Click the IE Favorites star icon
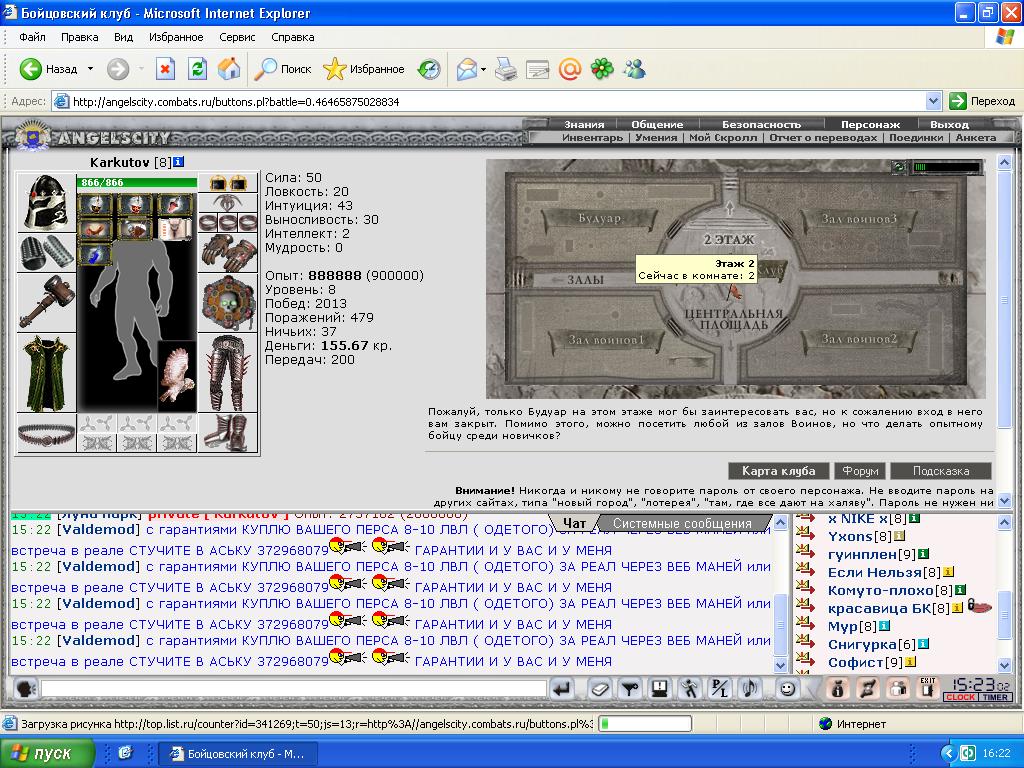This screenshot has height=768, width=1024. click(x=334, y=69)
